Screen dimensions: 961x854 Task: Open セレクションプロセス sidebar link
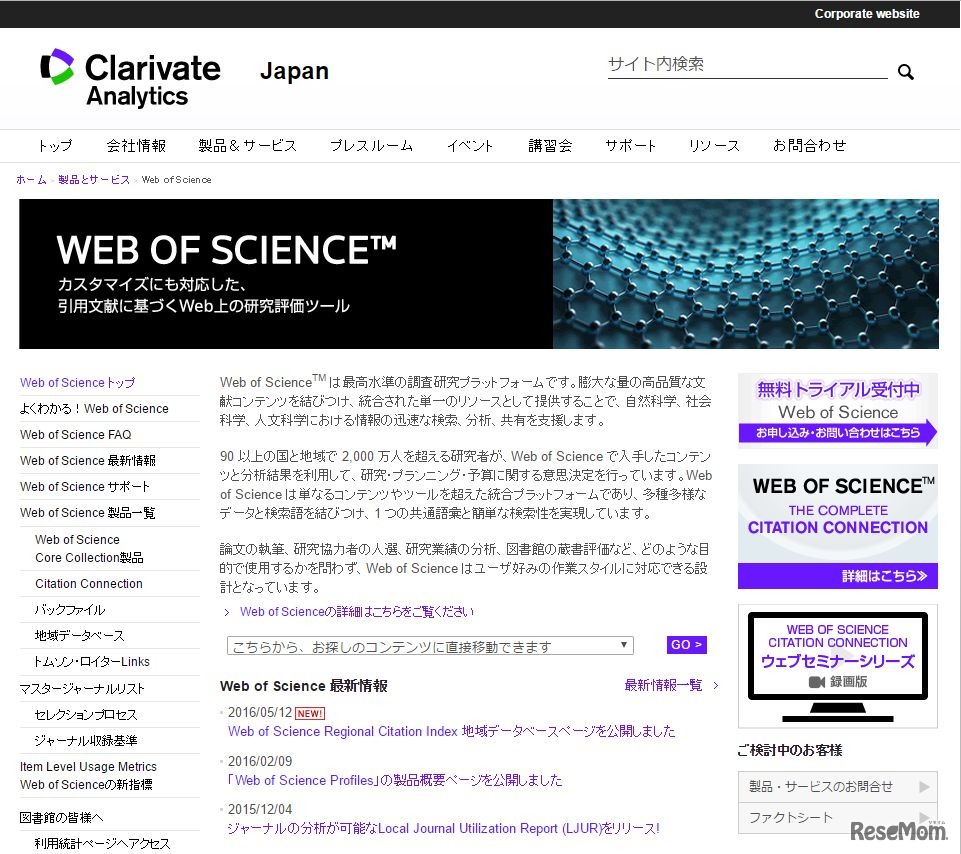[86, 715]
